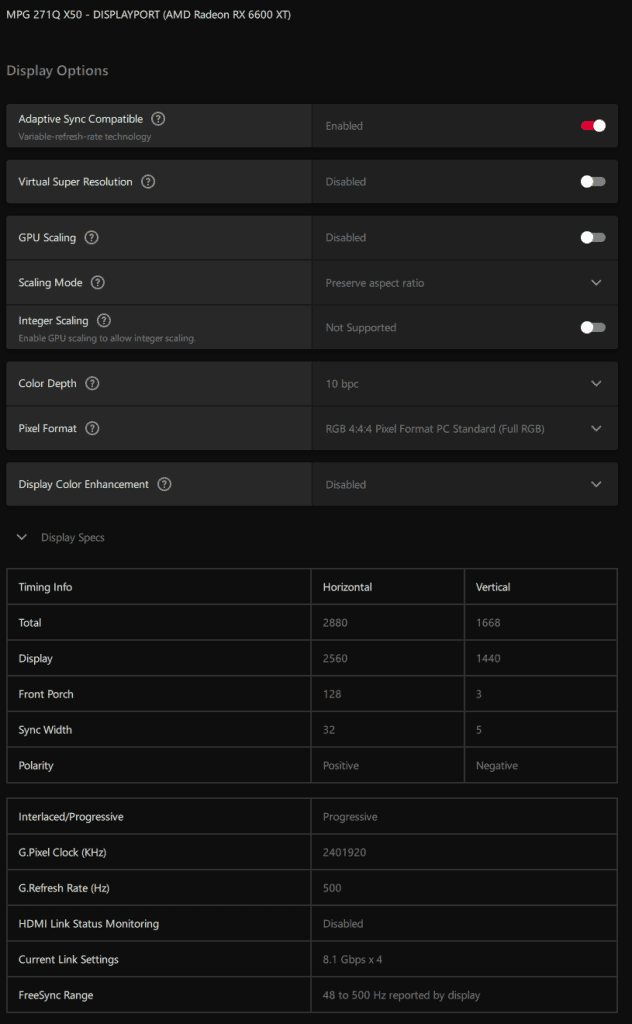
Task: Collapse the Display Specs section
Action: click(21, 537)
